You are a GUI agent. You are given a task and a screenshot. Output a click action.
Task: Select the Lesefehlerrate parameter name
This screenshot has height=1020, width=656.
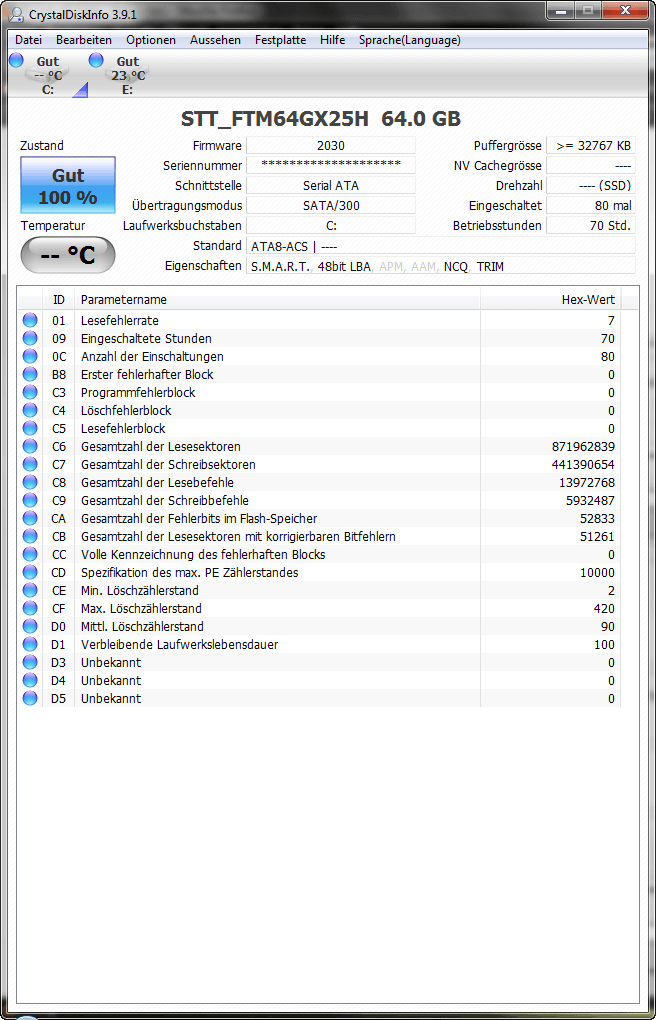coord(120,321)
